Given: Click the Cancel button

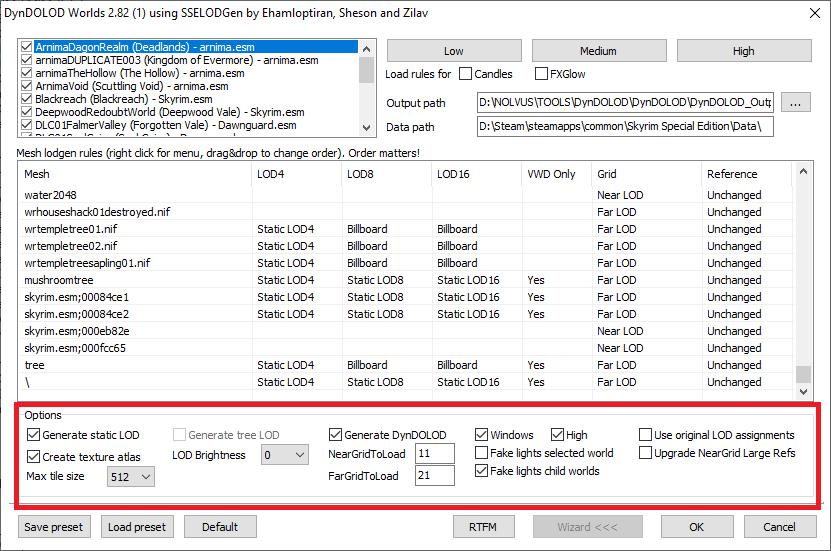Looking at the screenshot, I should 780,527.
